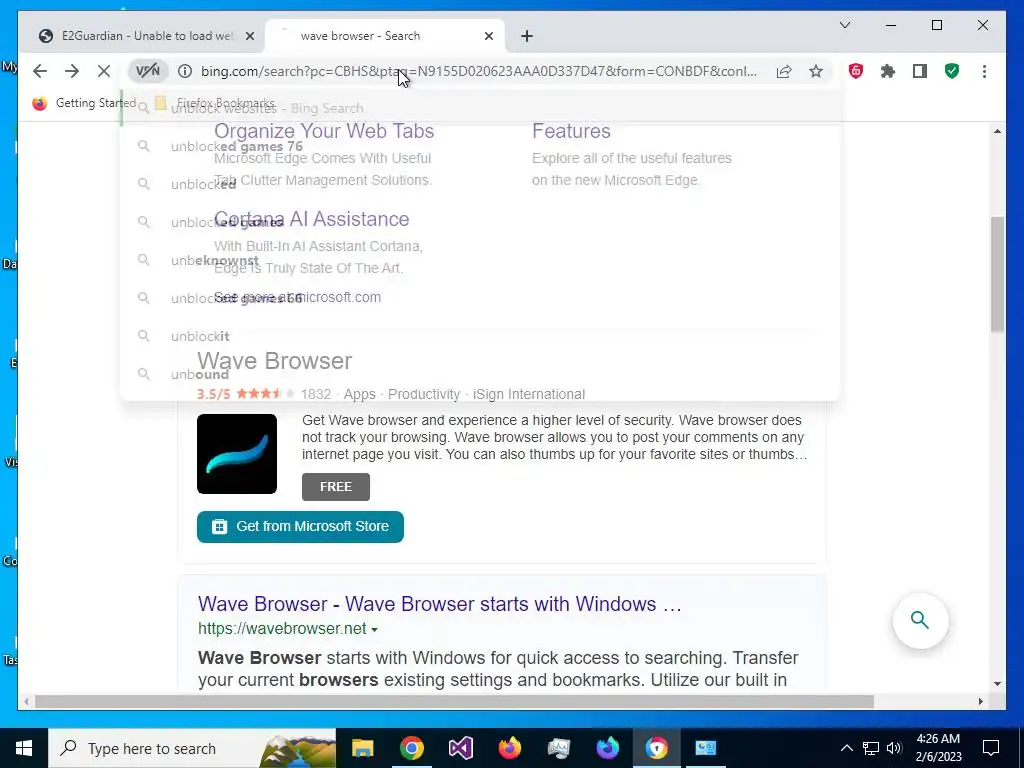Open File Explorer from the taskbar

click(362, 748)
